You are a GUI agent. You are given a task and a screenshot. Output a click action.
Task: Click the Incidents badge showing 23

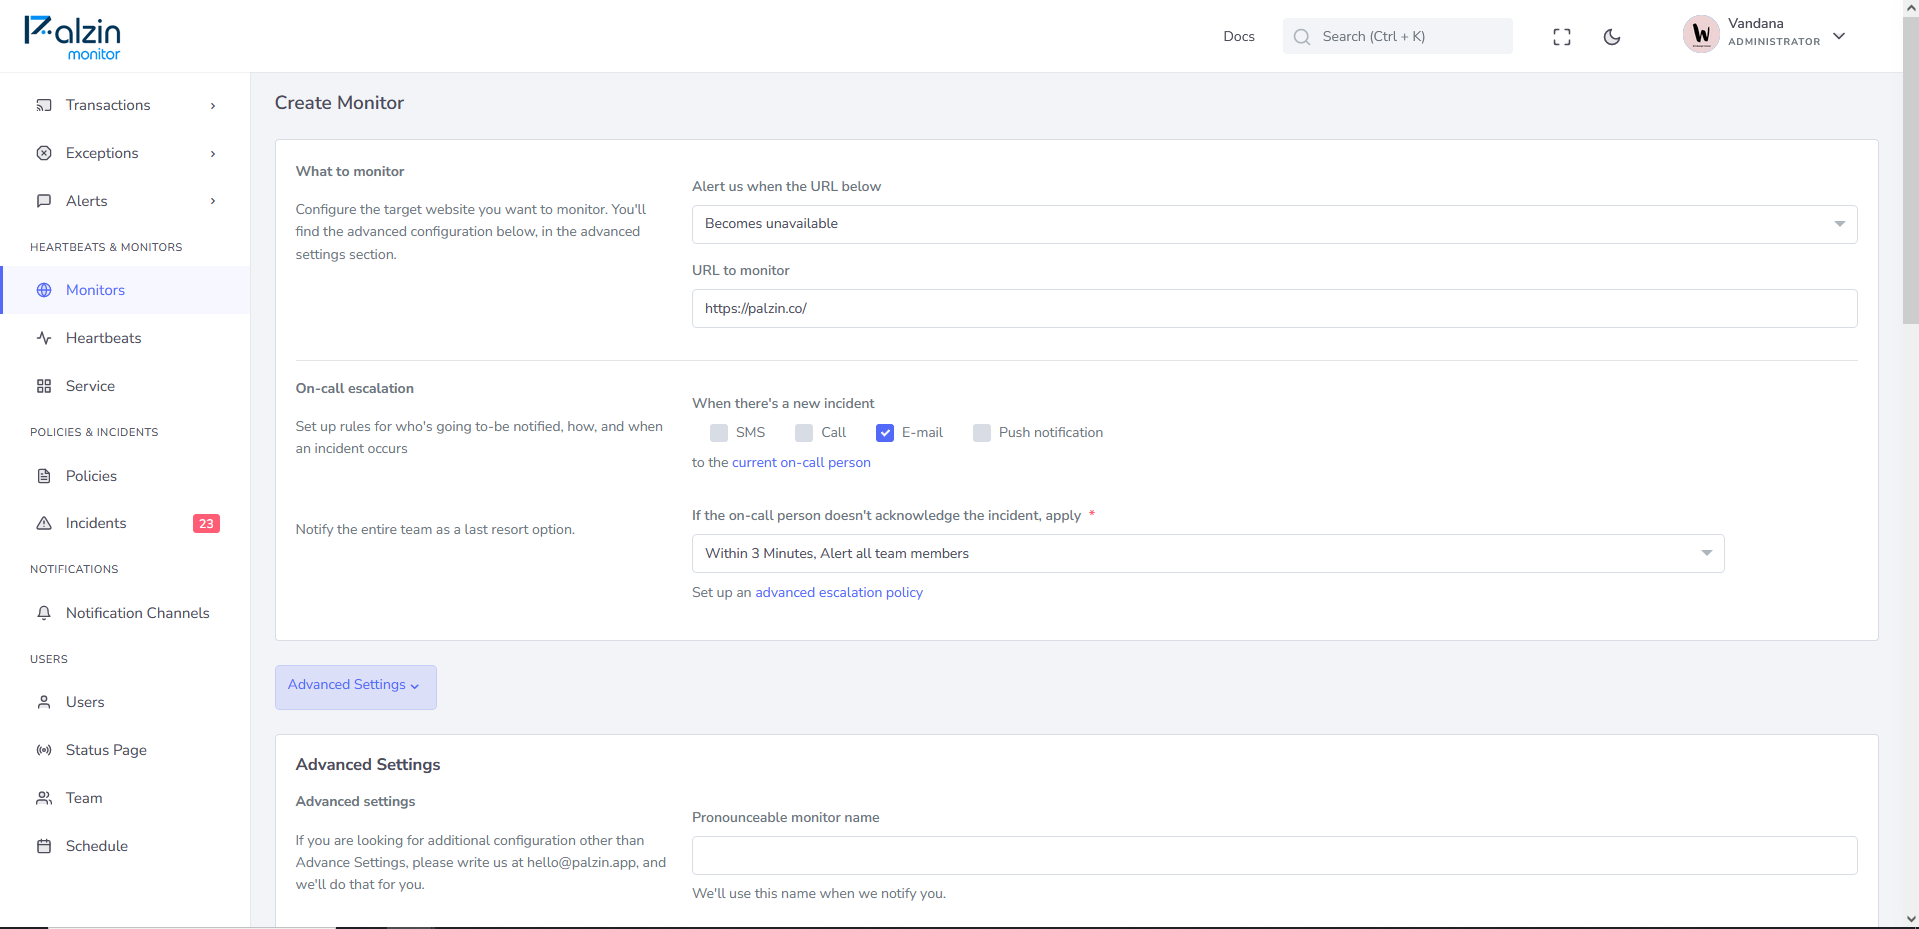pyautogui.click(x=206, y=524)
